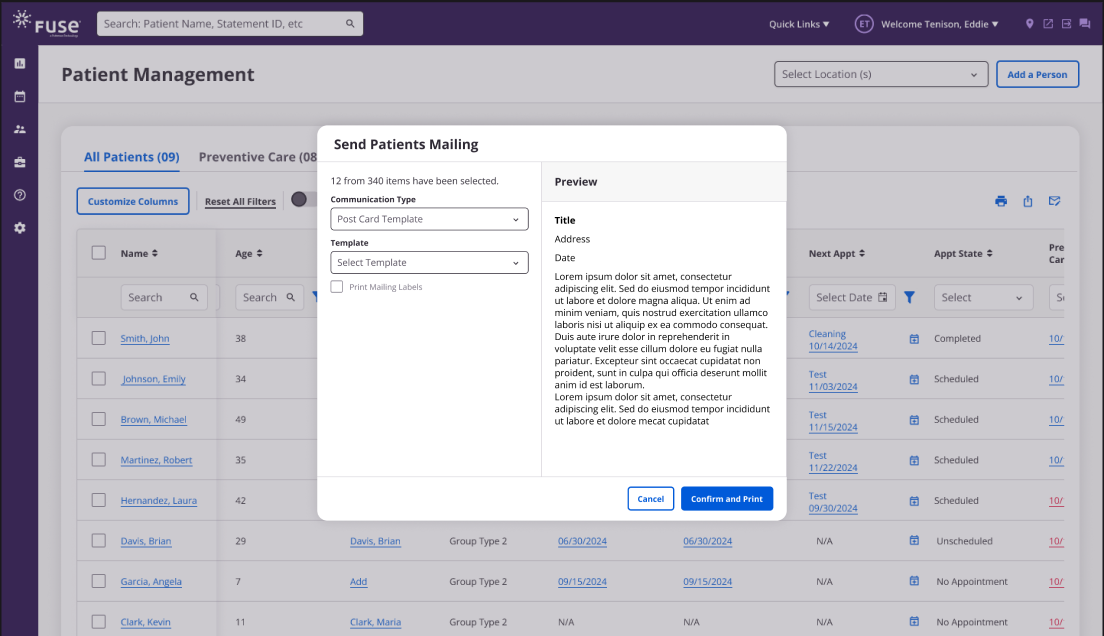Tick the select-all checkbox in table header
The width and height of the screenshot is (1104, 636).
99,253
